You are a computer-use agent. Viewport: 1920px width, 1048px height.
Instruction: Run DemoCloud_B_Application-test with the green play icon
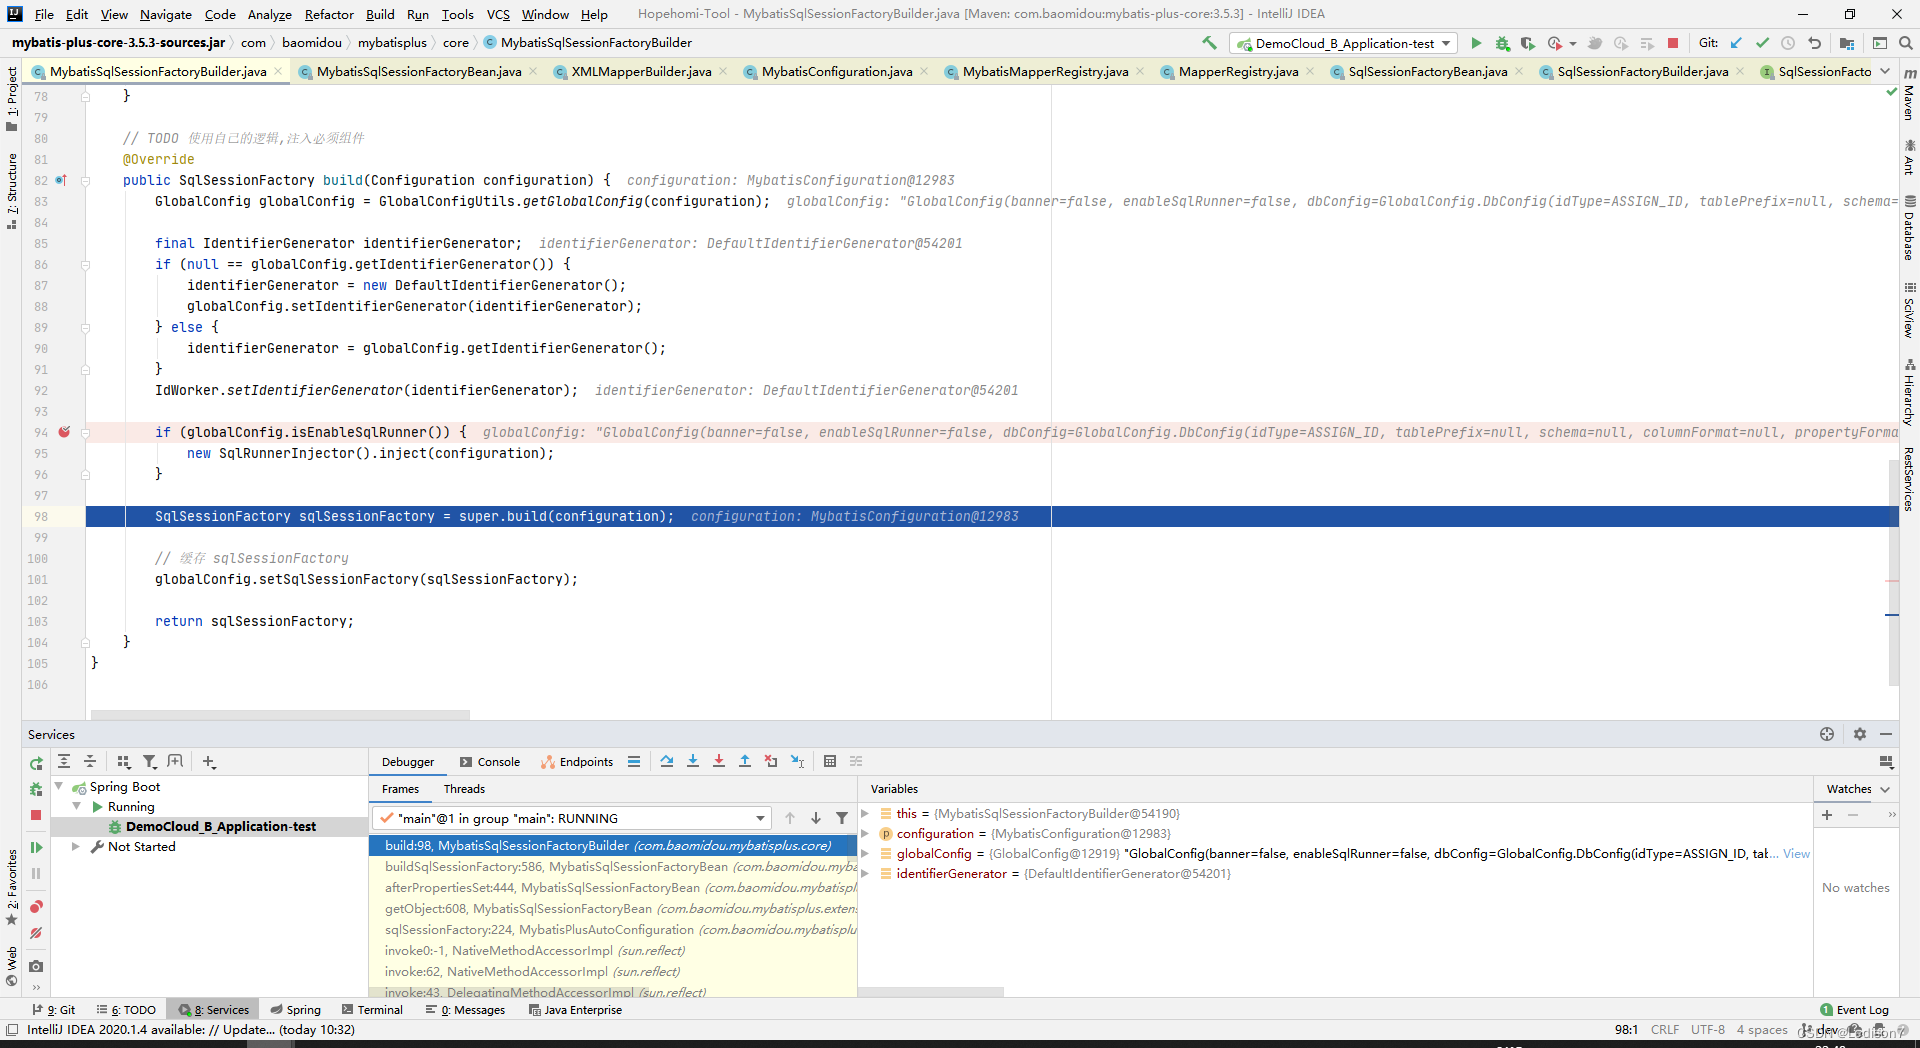point(1476,43)
